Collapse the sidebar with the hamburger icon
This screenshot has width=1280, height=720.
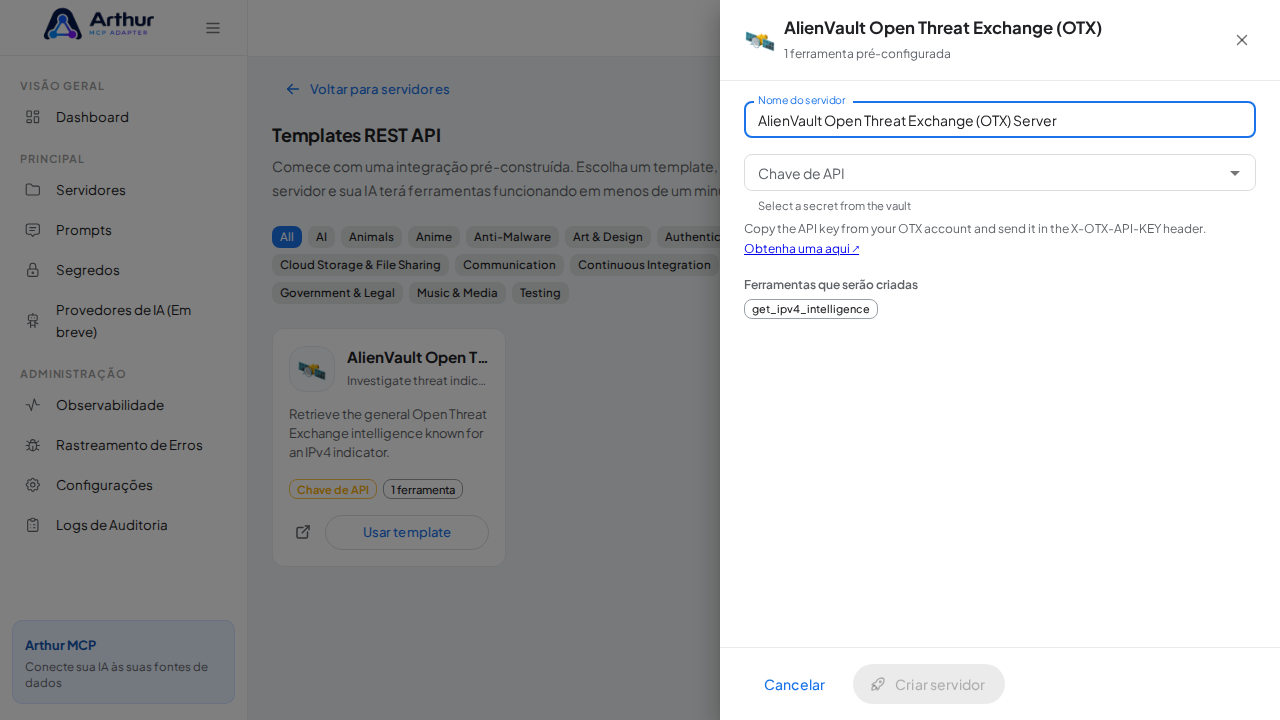213,28
